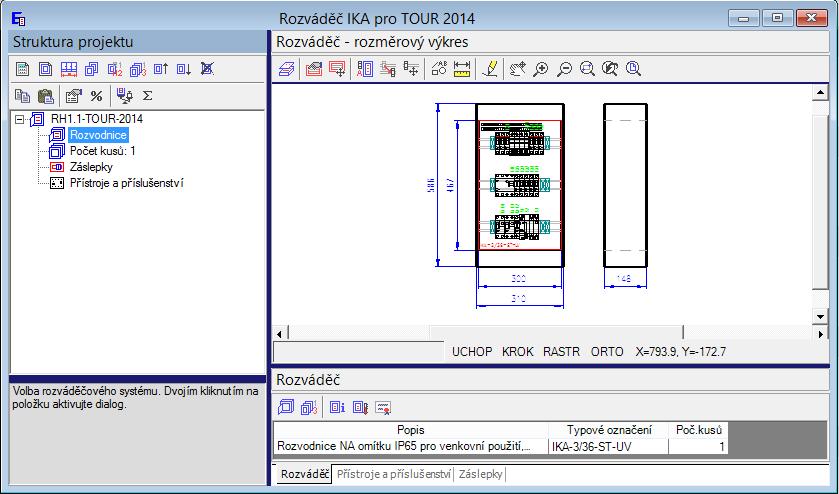Move cabinet down with the down-arrow icon
Image resolution: width=839 pixels, height=494 pixels.
coord(184,69)
